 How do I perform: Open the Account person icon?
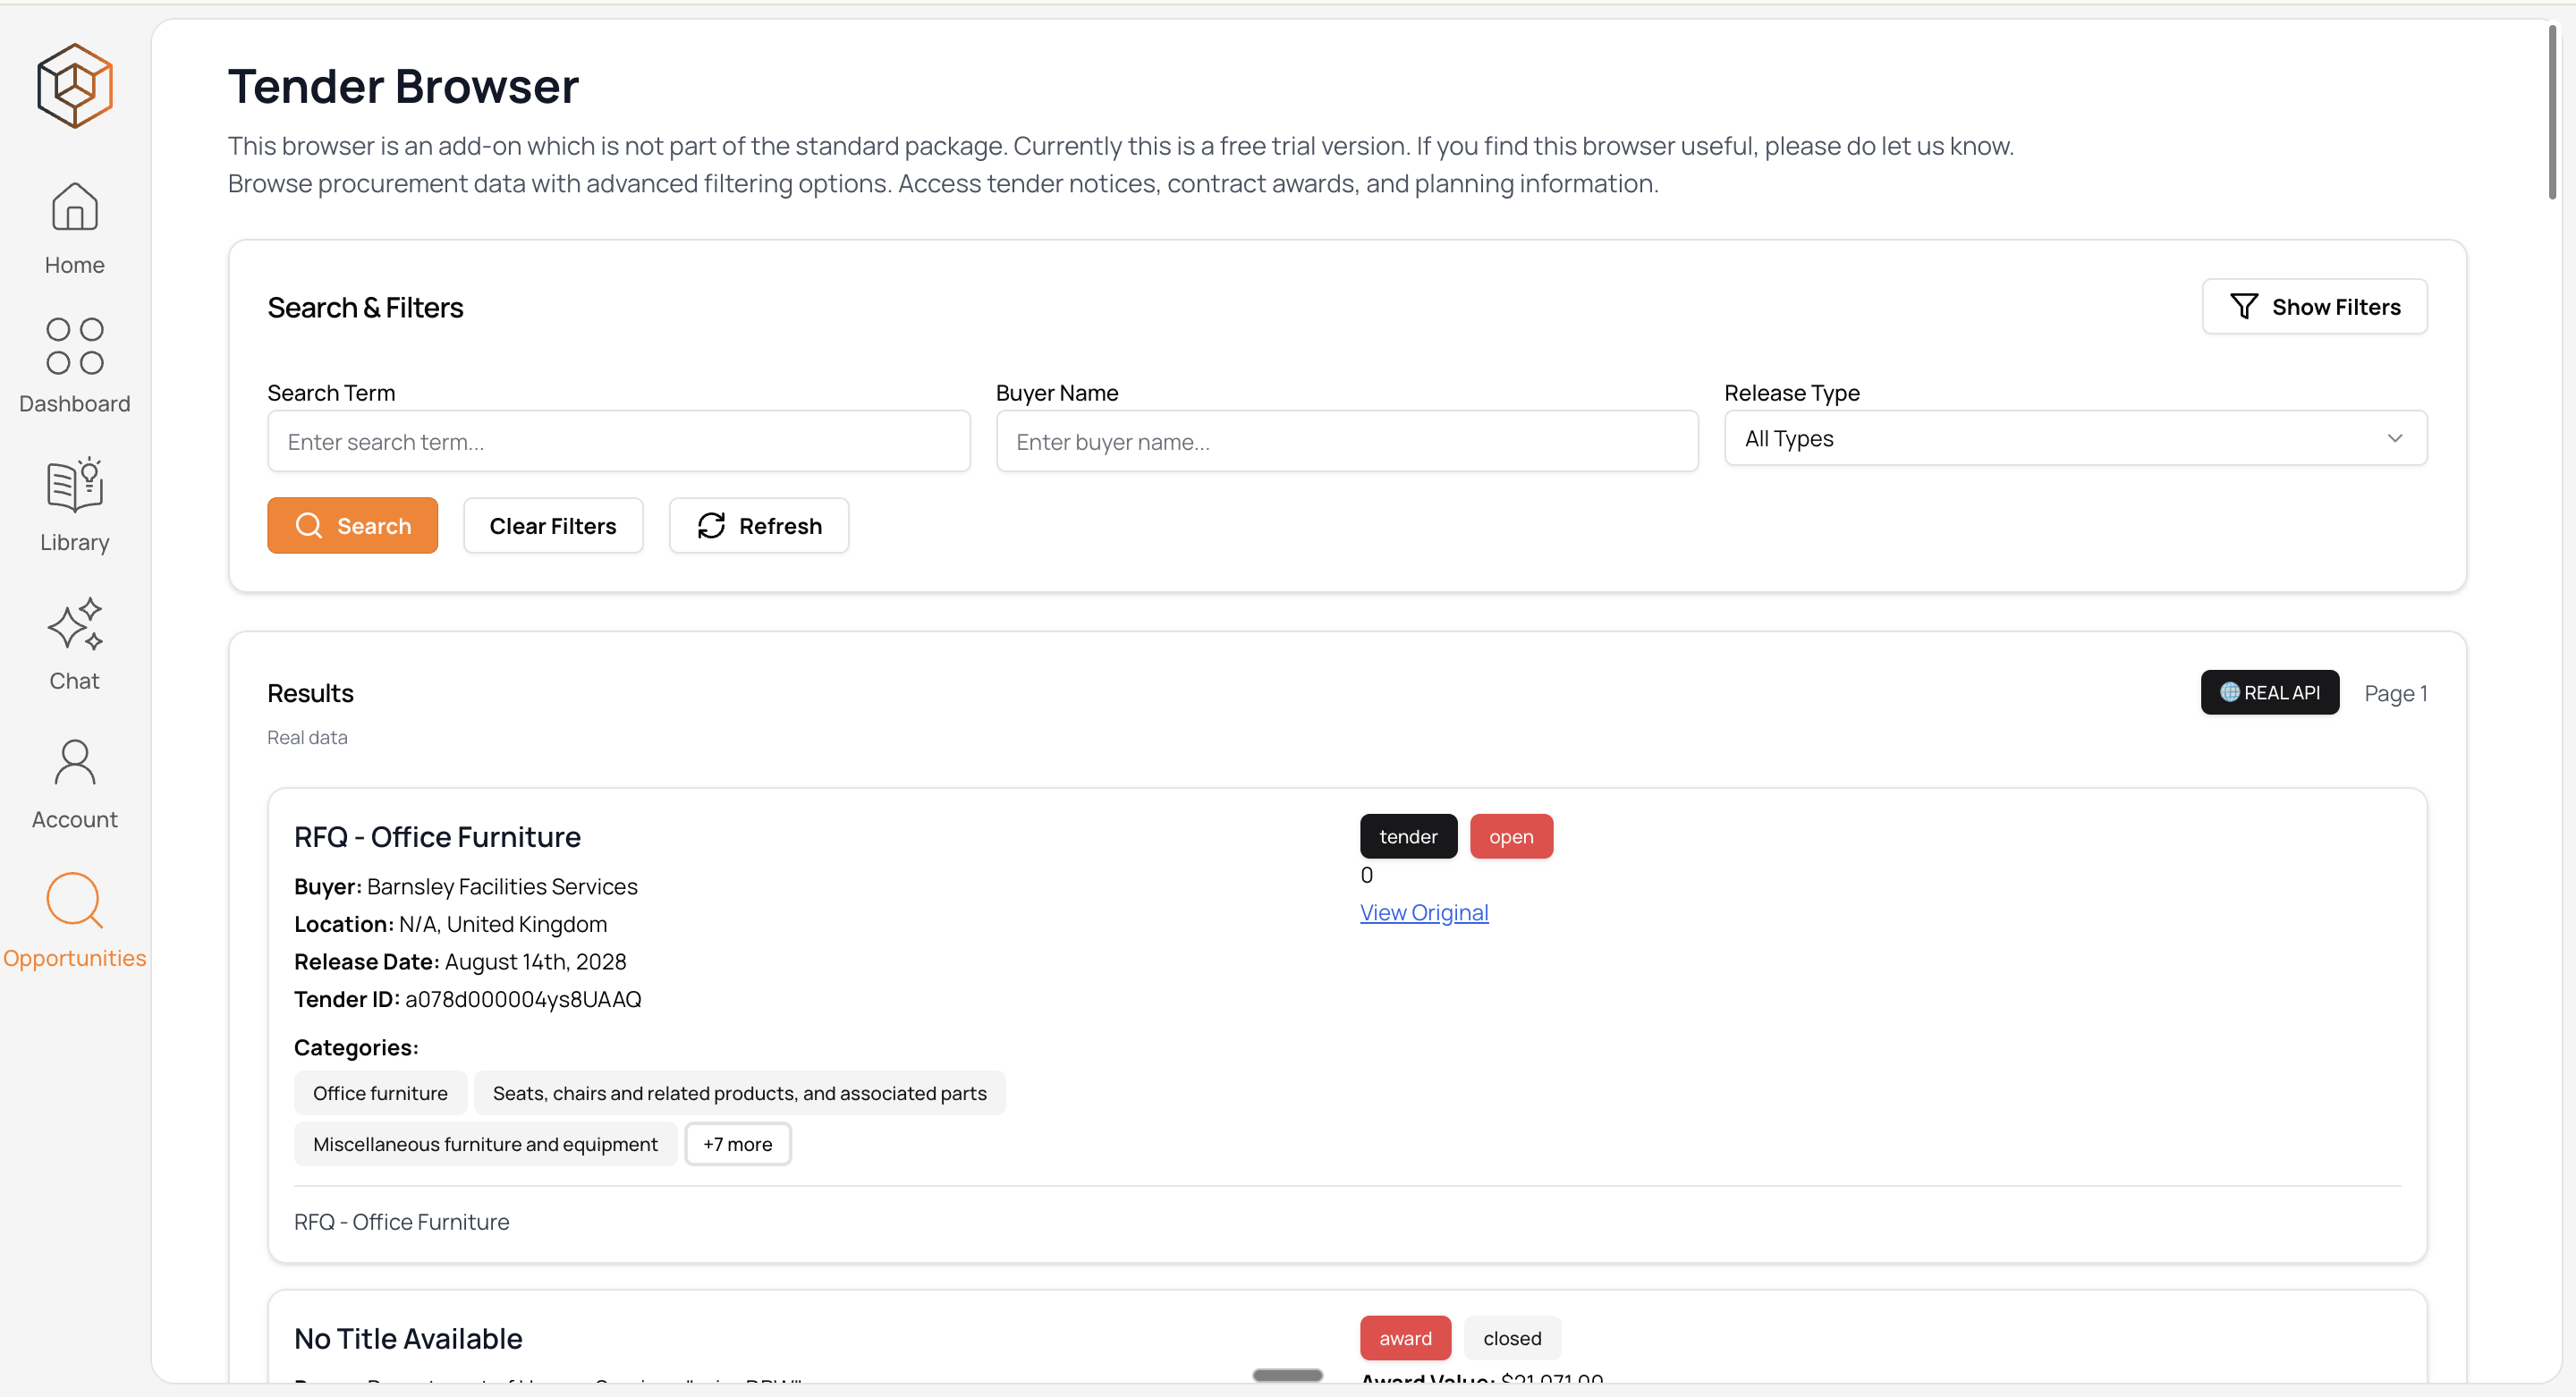click(75, 763)
